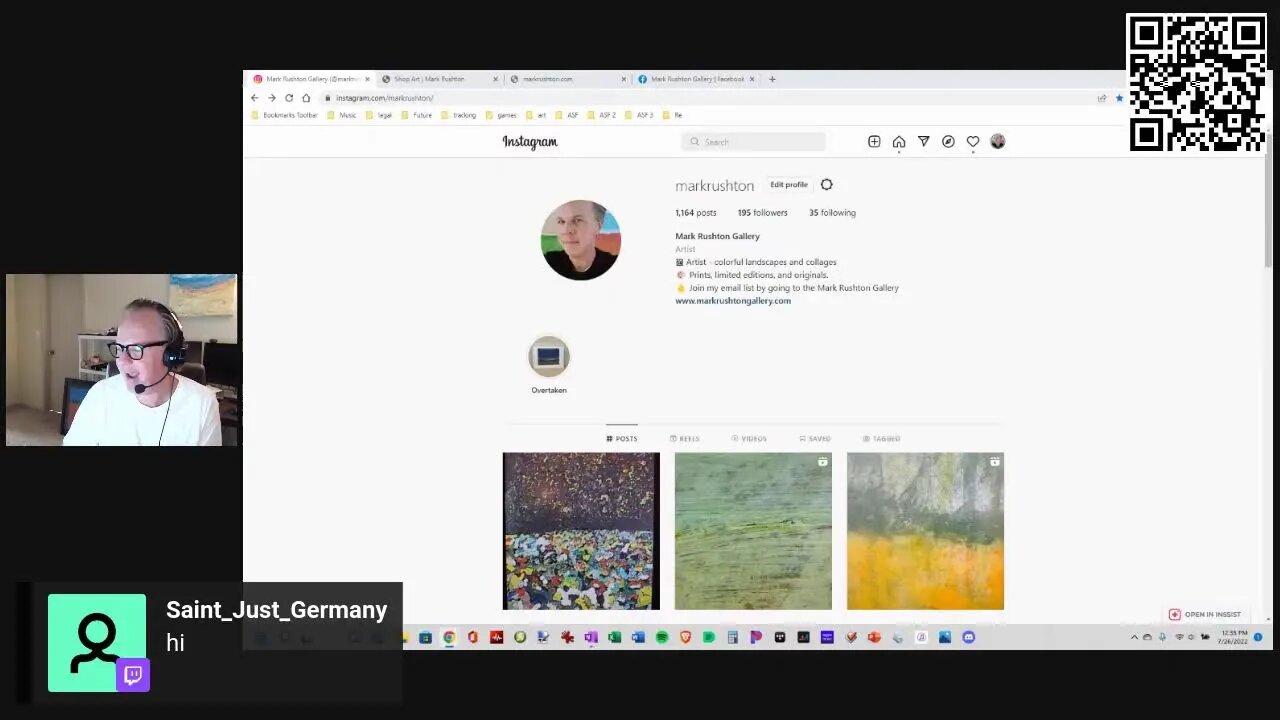Open the profile avatar menu in navbar
Screen dimensions: 1280x720
(x=997, y=142)
